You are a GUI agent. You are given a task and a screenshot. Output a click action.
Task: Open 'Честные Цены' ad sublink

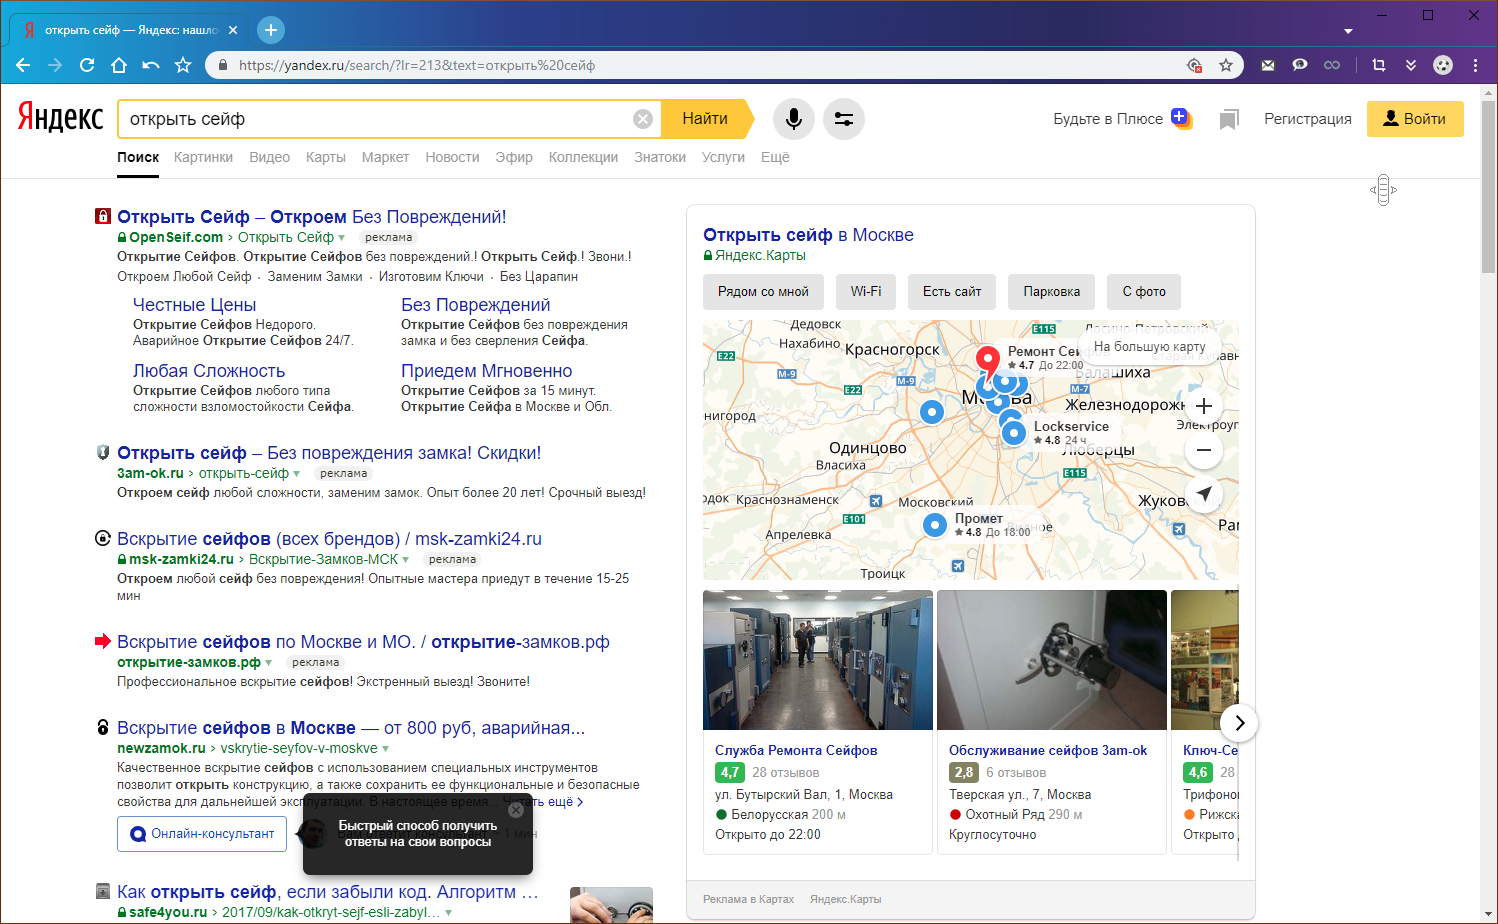click(x=194, y=305)
